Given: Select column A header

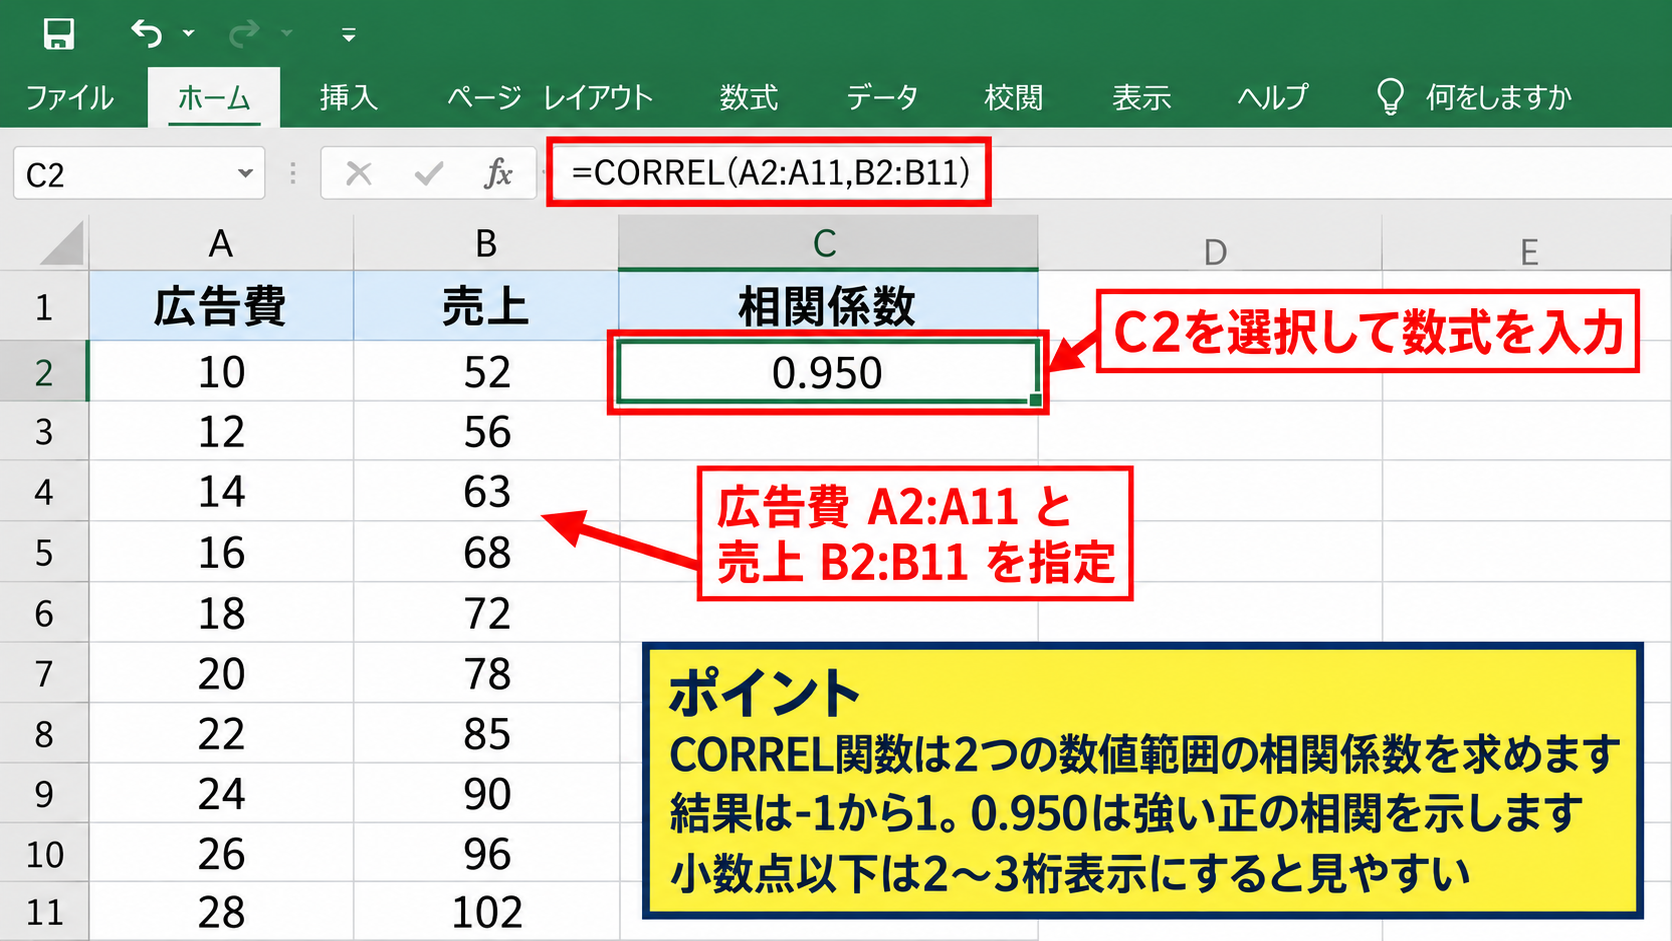Looking at the screenshot, I should (221, 243).
